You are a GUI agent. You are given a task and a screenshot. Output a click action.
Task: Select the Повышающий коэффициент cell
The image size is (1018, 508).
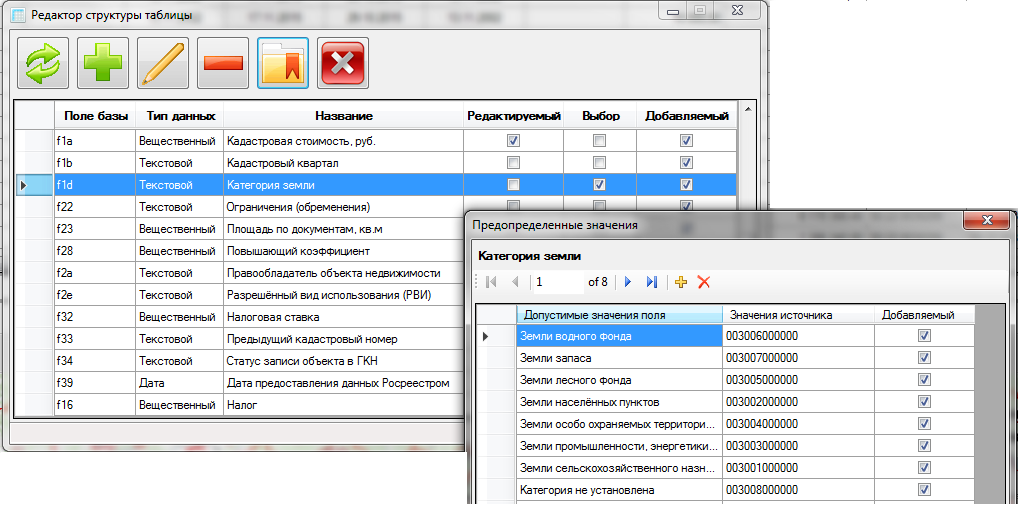point(343,251)
